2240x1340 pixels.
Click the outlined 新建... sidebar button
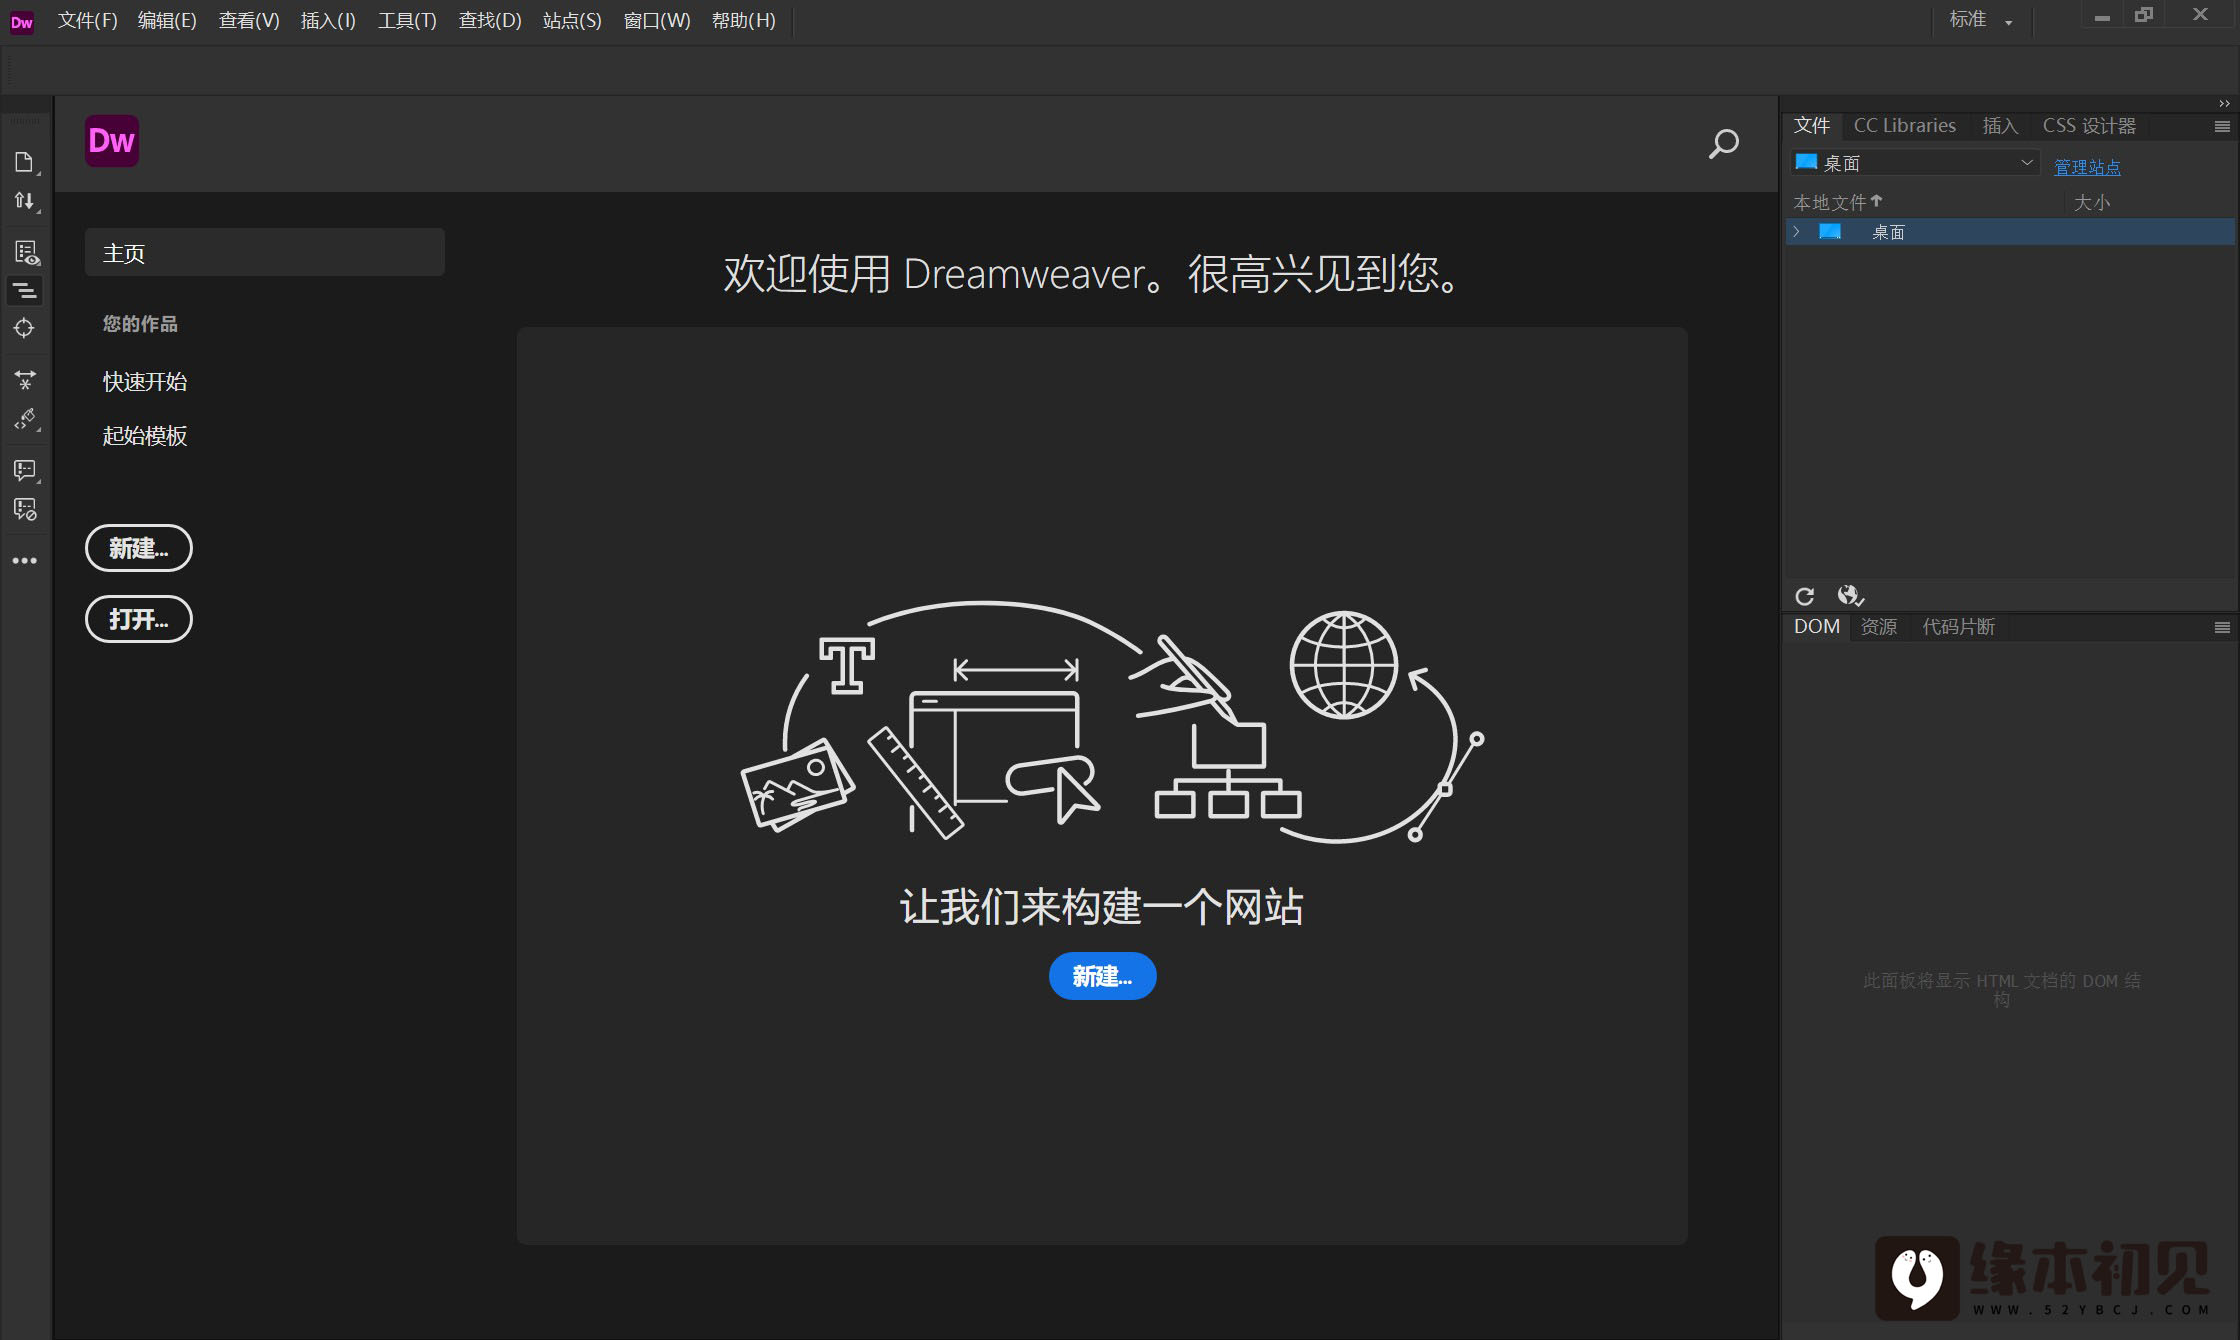click(x=139, y=548)
